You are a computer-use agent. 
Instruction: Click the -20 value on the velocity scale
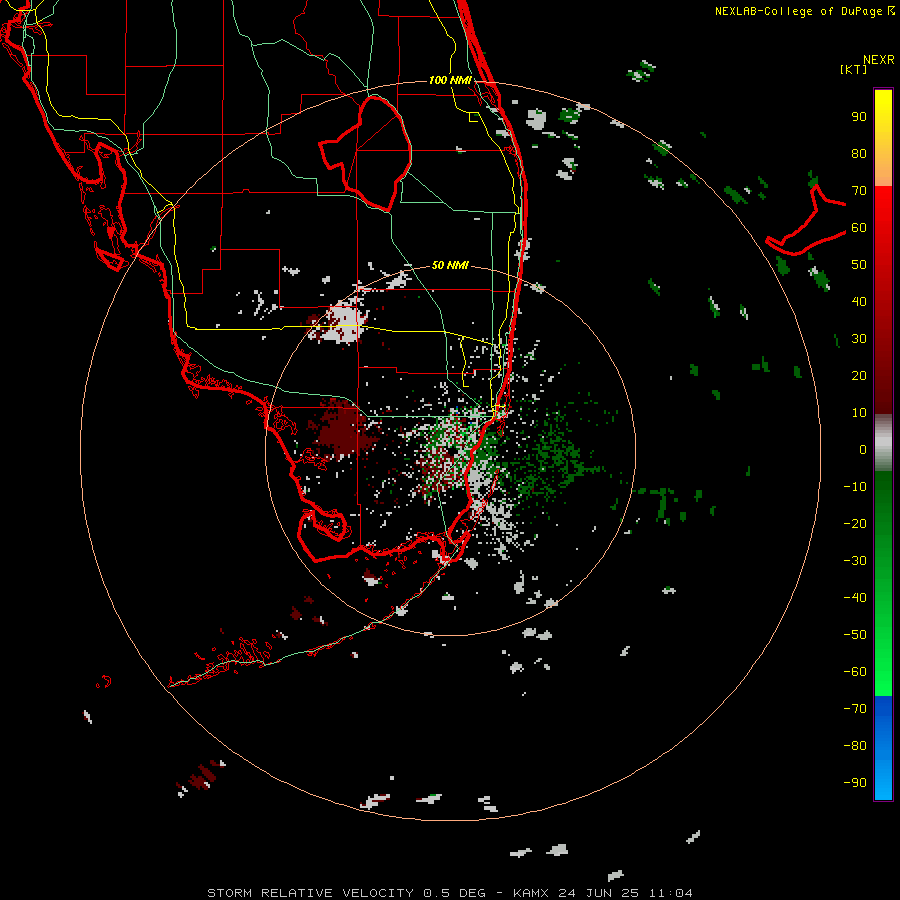click(855, 523)
